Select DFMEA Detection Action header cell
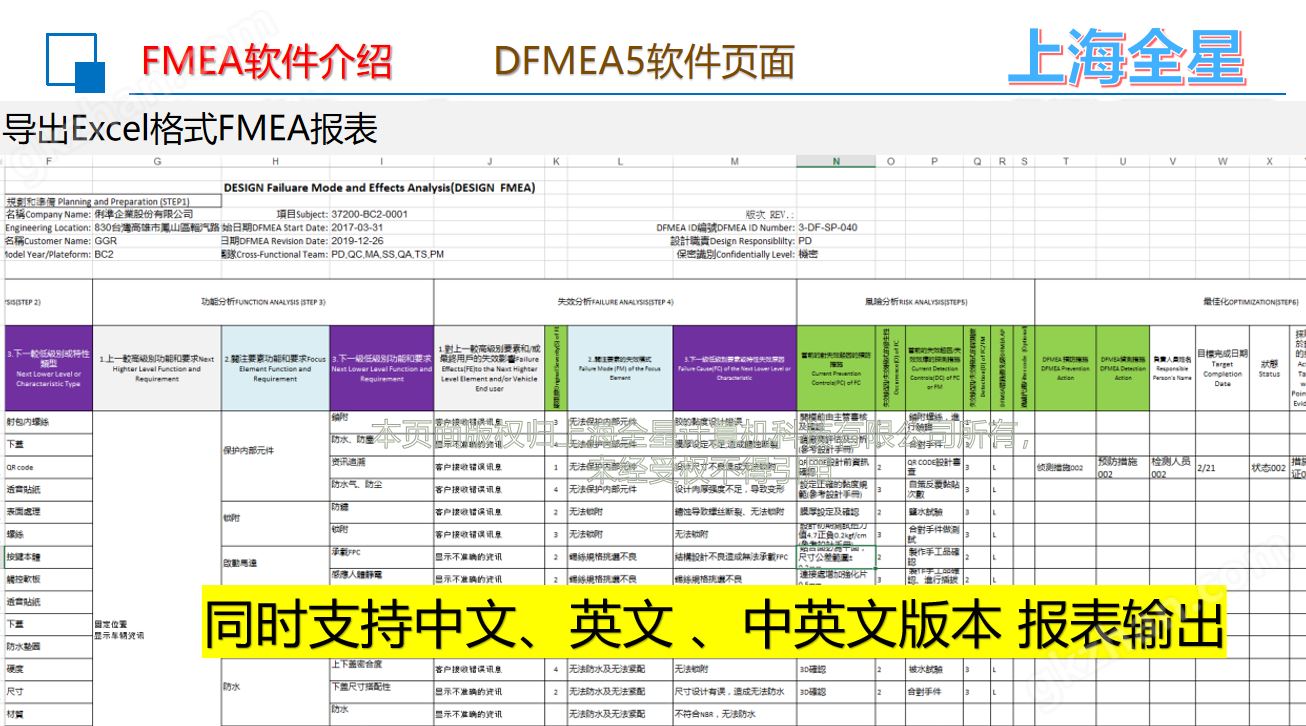The width and height of the screenshot is (1306, 726). 1123,367
